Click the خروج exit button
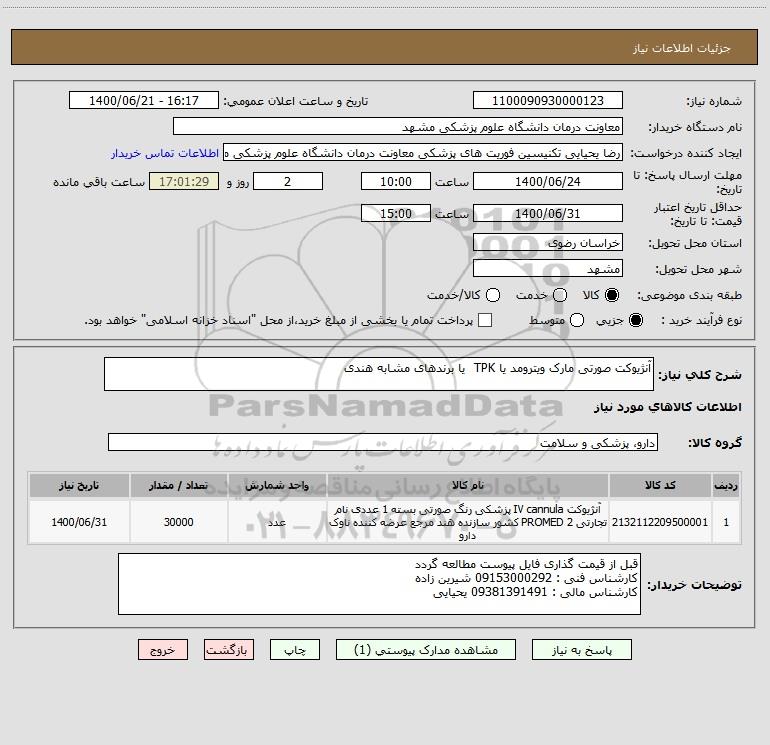The height and width of the screenshot is (745, 770). 163,650
